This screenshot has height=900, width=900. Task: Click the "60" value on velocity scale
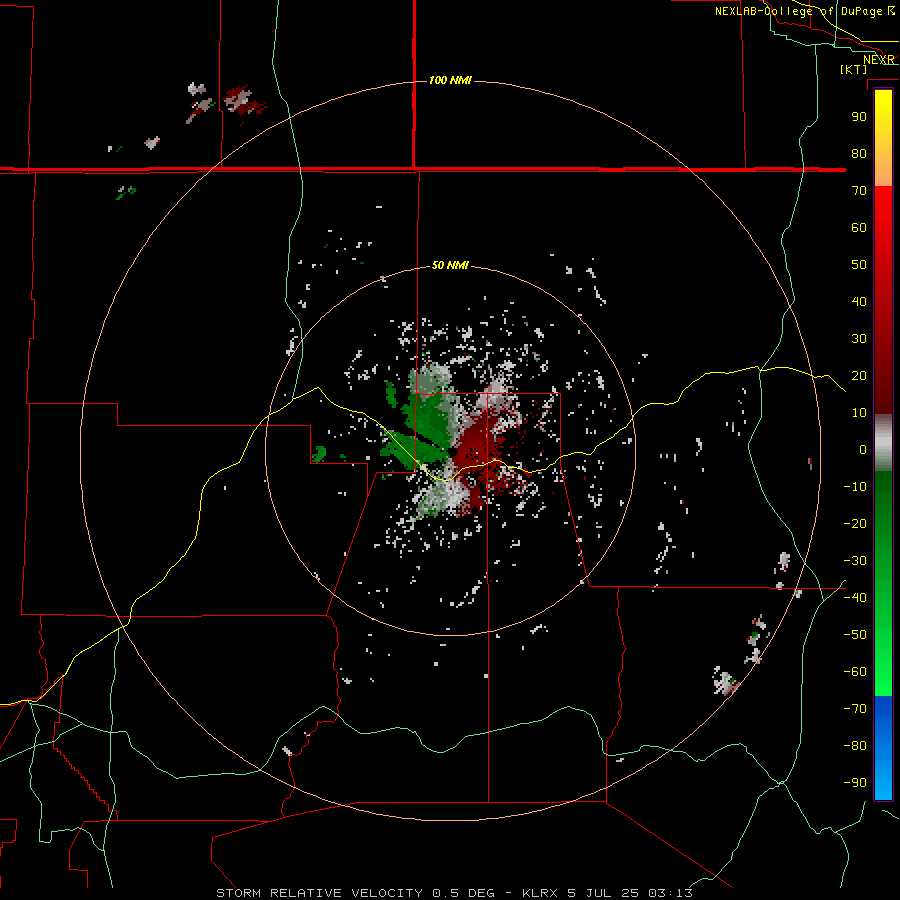(x=859, y=227)
